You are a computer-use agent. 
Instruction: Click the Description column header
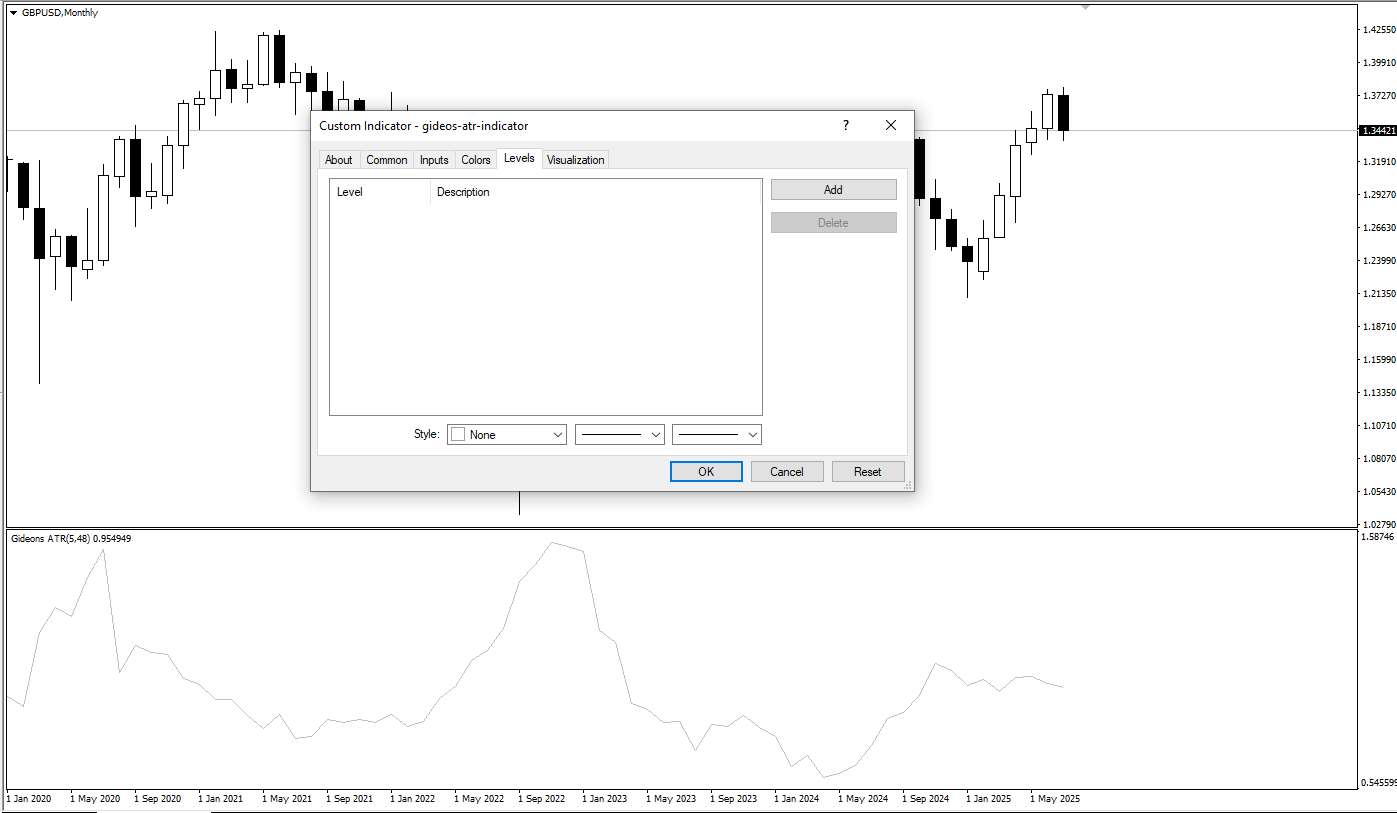pyautogui.click(x=463, y=192)
